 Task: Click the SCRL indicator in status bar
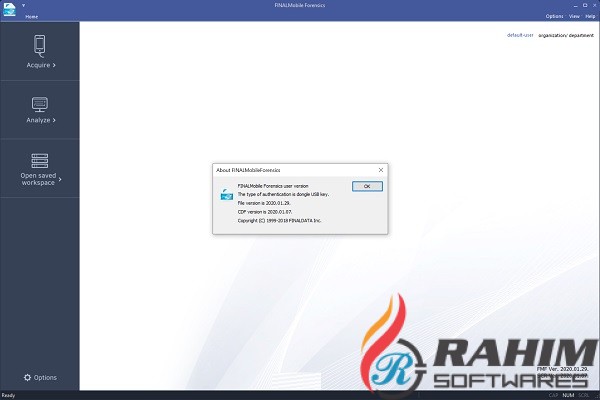coord(584,395)
